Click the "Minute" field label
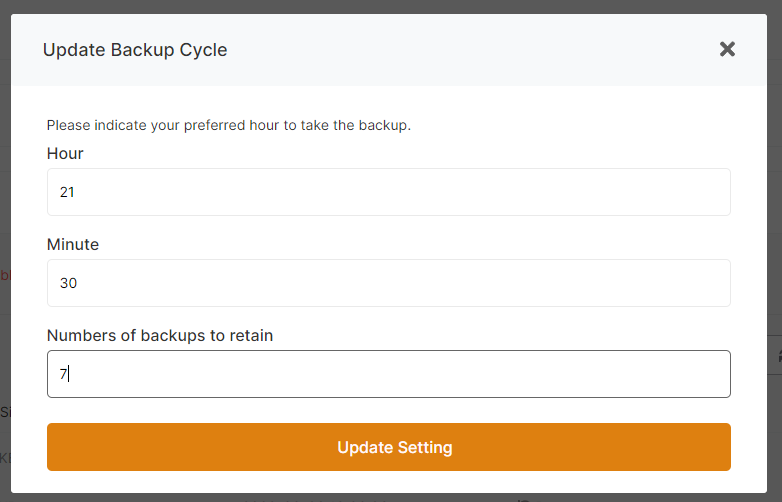 pyautogui.click(x=73, y=244)
